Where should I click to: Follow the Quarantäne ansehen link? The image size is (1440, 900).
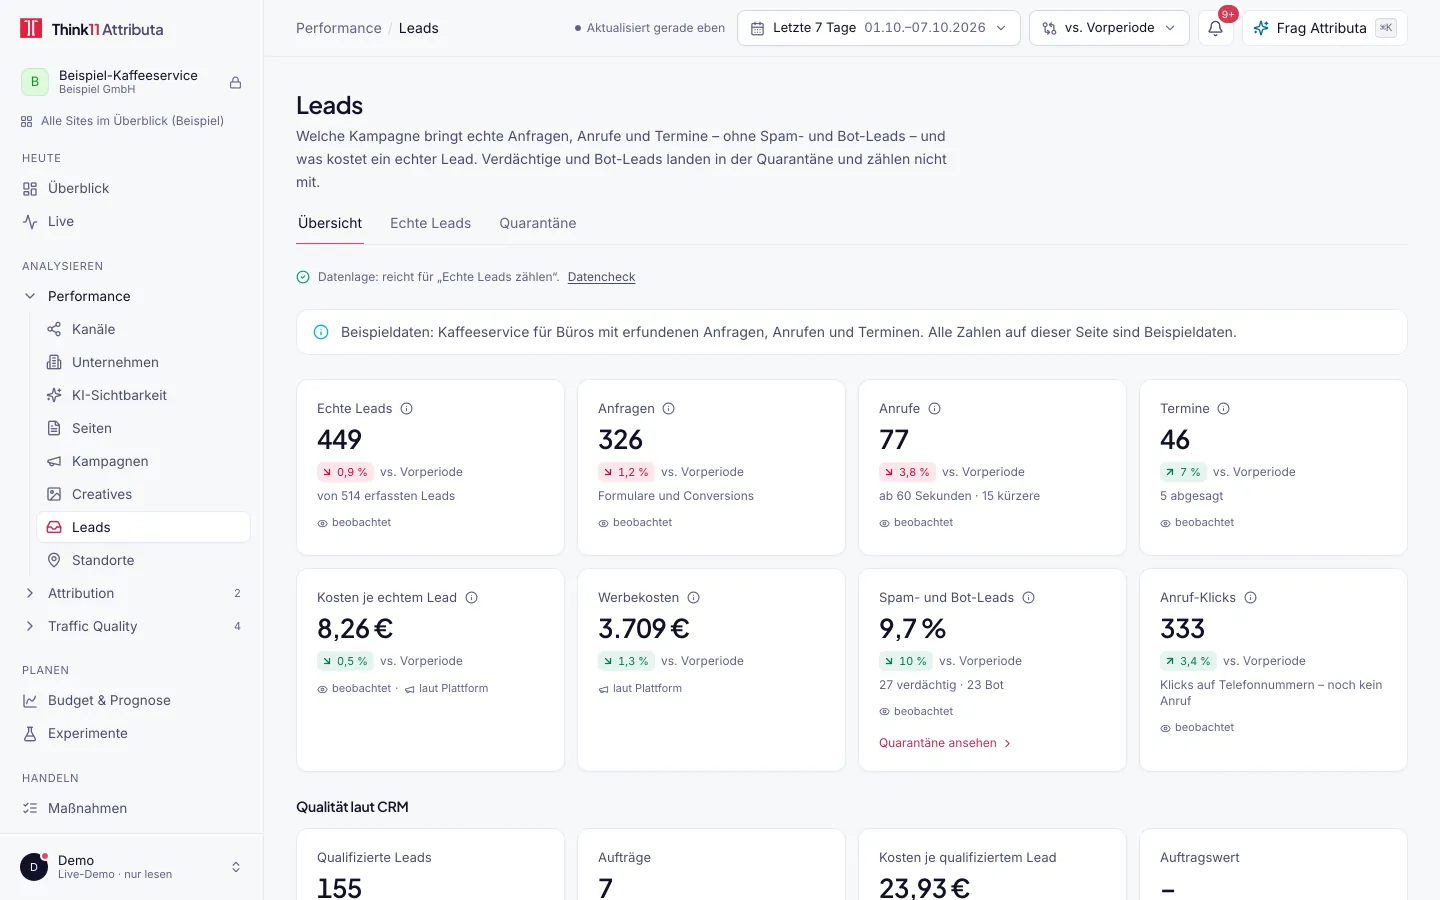coord(945,743)
